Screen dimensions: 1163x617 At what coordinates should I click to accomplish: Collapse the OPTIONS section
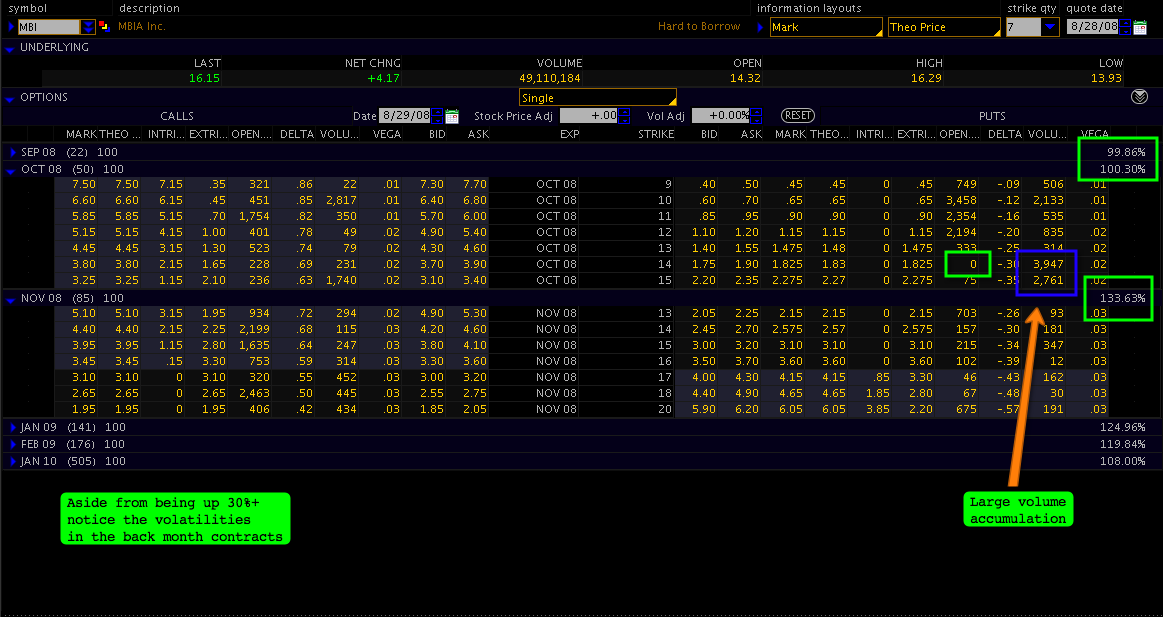[10, 98]
